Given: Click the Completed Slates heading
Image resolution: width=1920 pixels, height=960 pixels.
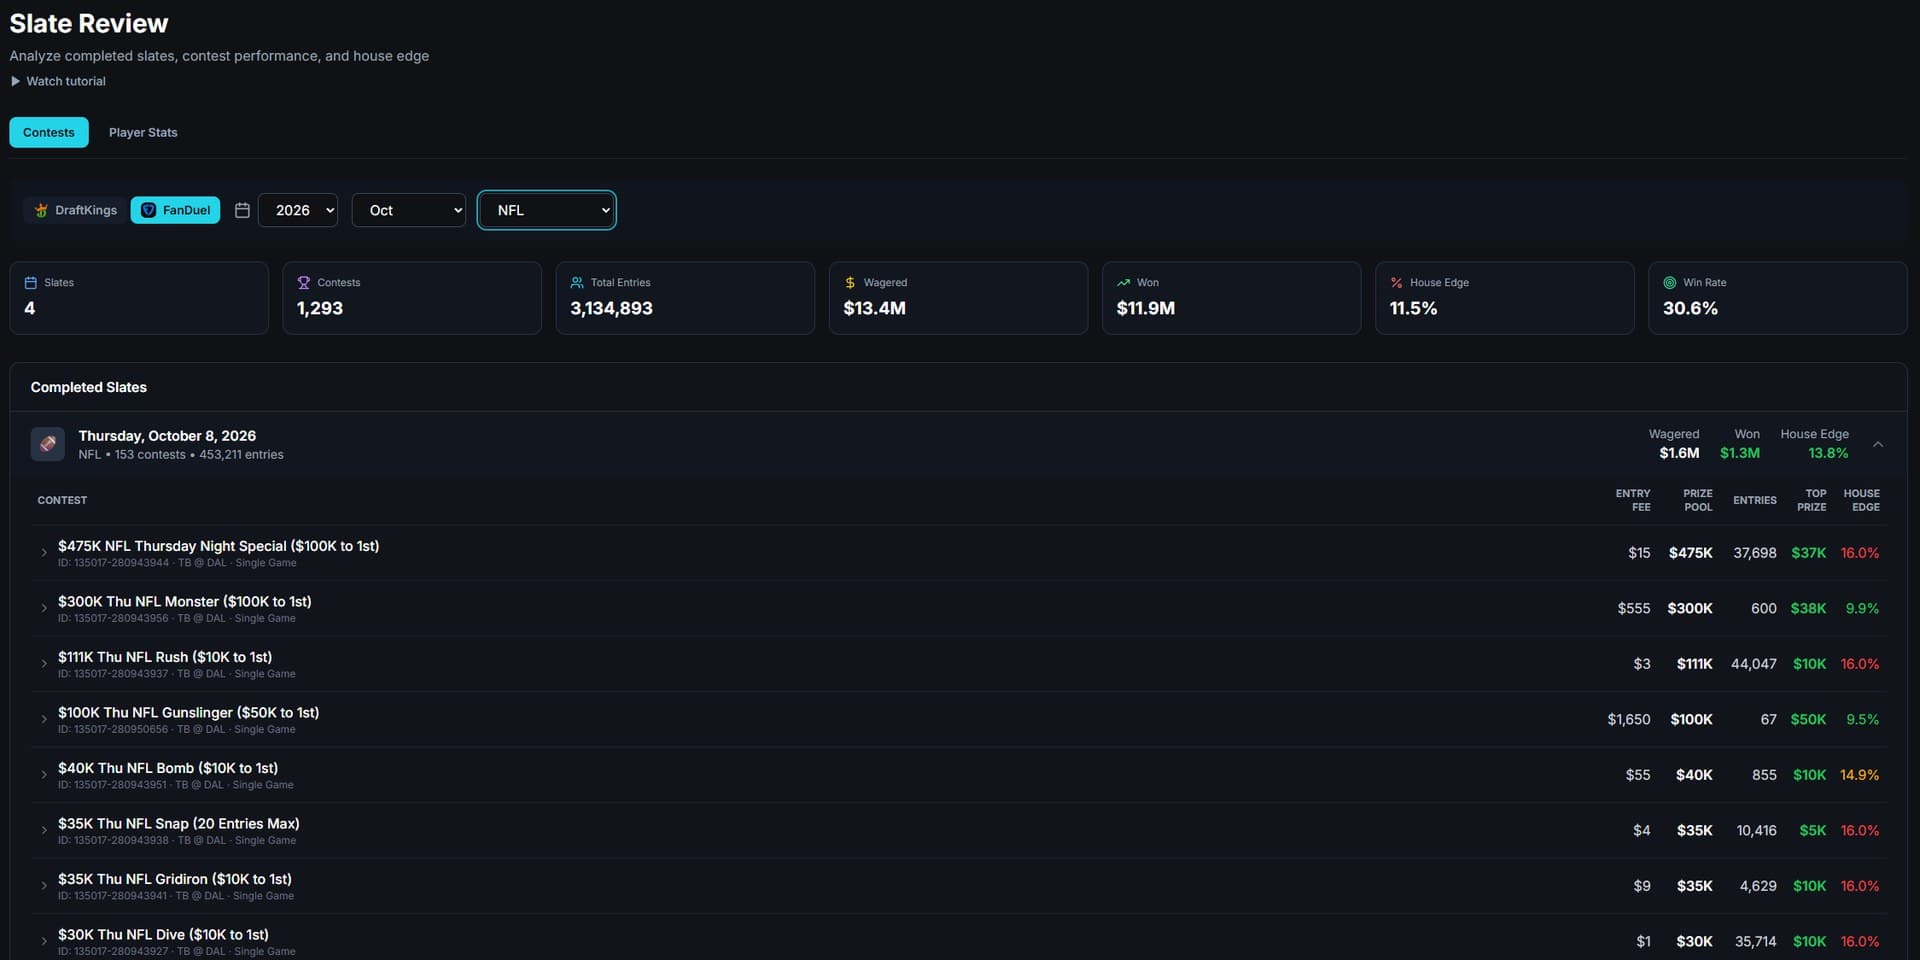Looking at the screenshot, I should coord(89,387).
